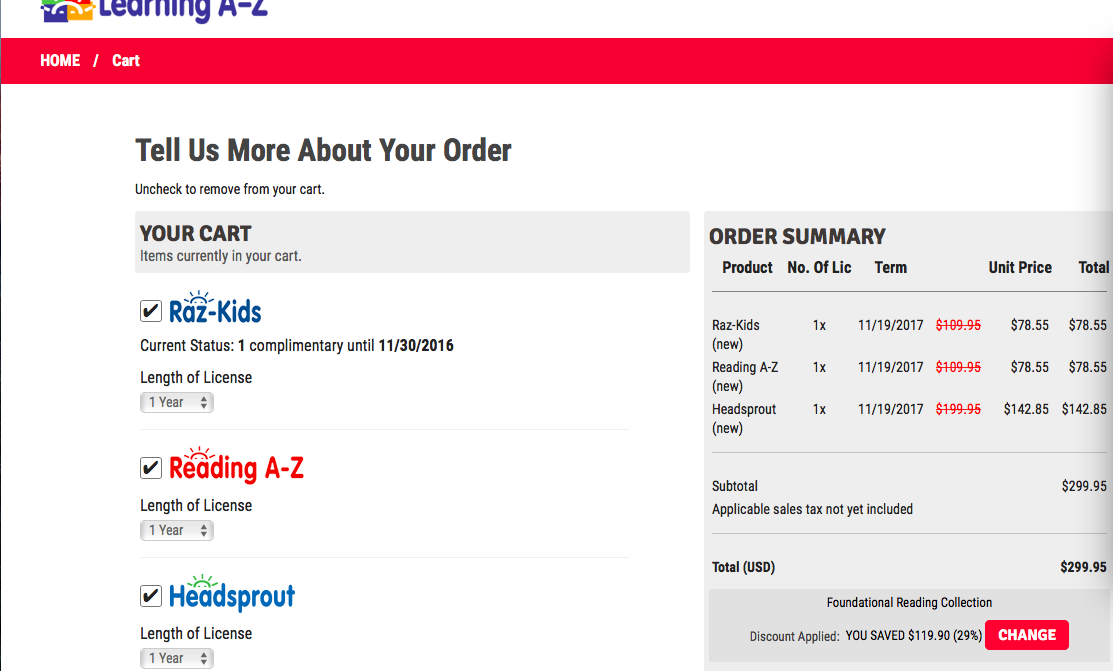Click the Raz-Kids (new) summary row
1113x671 pixels.
(x=909, y=334)
